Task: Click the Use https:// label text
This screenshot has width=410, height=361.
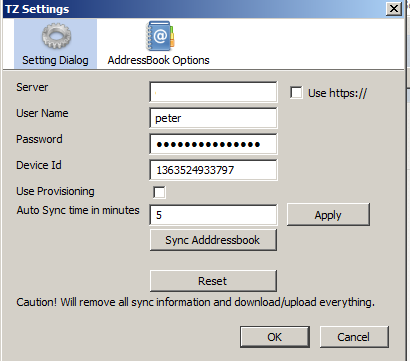Action: coord(337,93)
